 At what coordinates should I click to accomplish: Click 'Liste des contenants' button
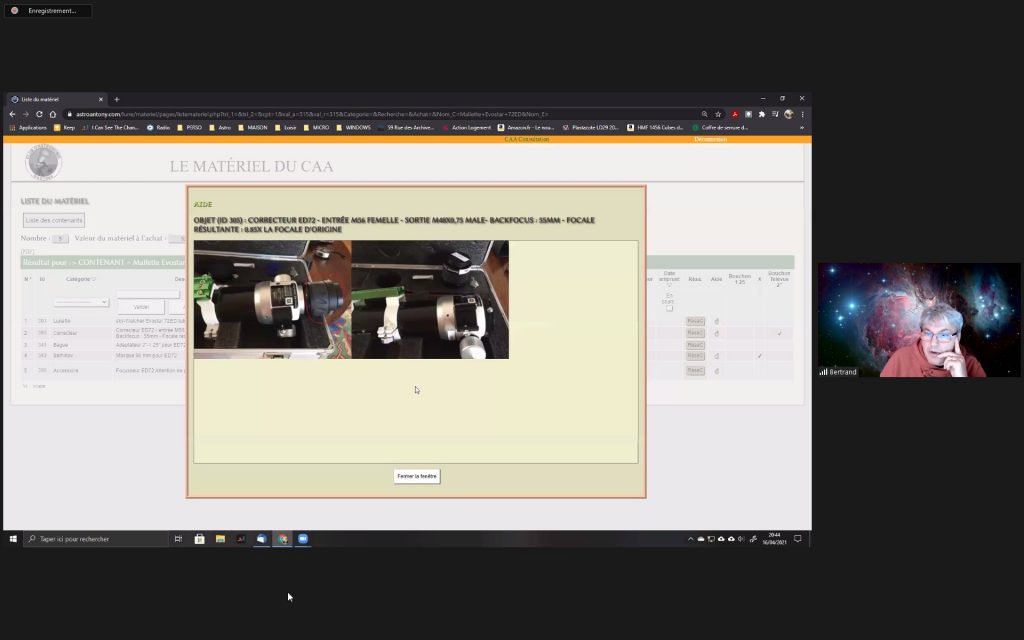(54, 221)
